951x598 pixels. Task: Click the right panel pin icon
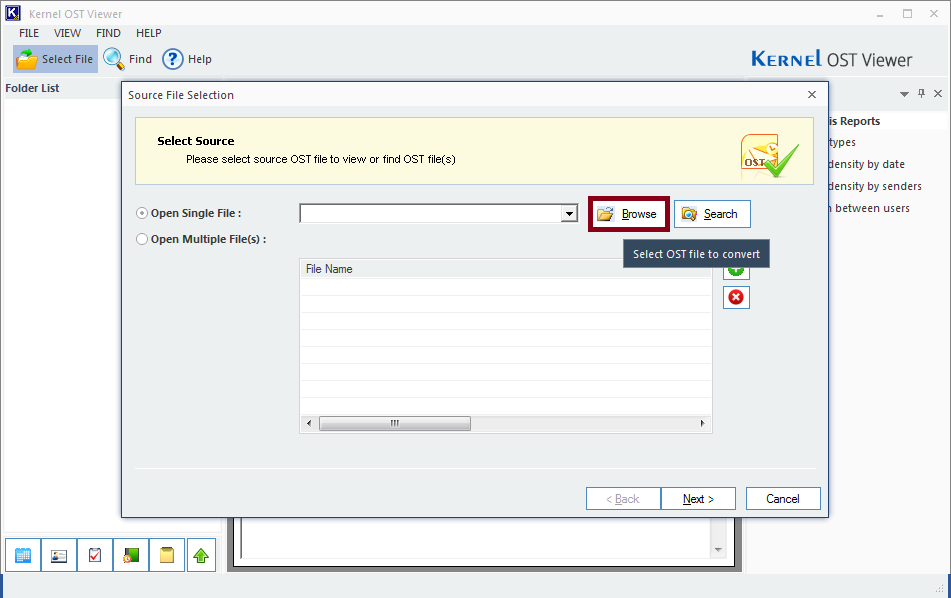(x=921, y=93)
